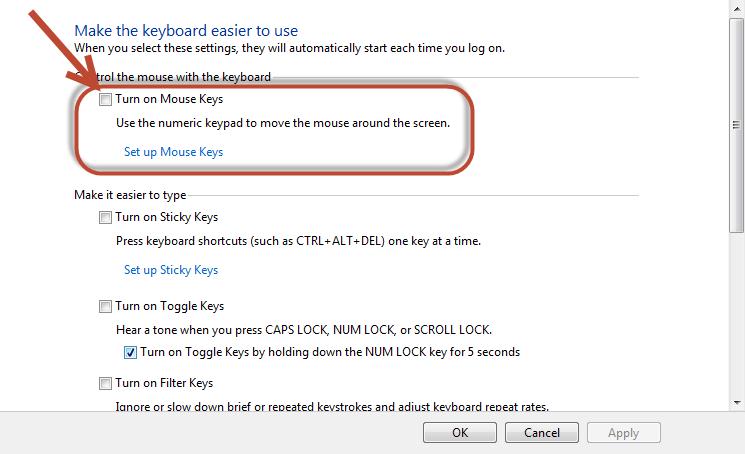Click the scrollbar down arrow
The width and height of the screenshot is (745, 454).
[736, 402]
